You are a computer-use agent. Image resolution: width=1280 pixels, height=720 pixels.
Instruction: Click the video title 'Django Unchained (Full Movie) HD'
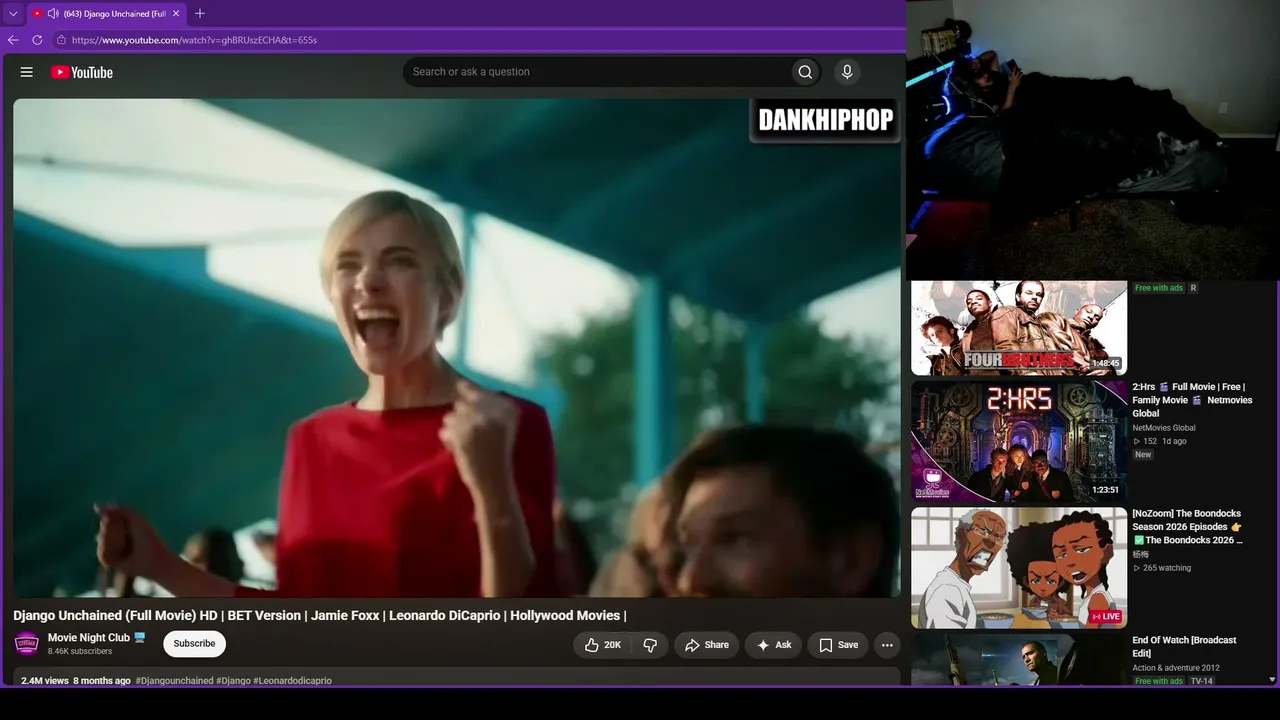point(320,616)
